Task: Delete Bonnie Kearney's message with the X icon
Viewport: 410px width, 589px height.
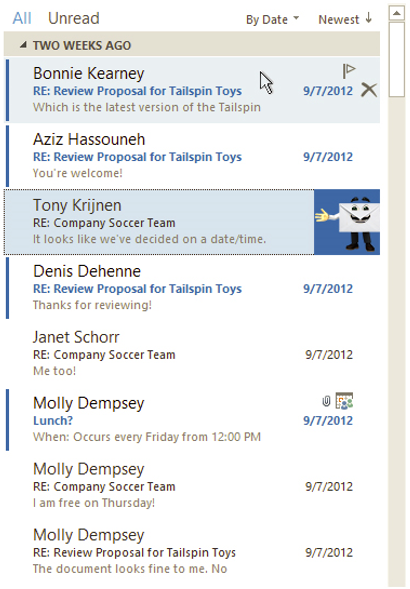Action: [x=369, y=90]
